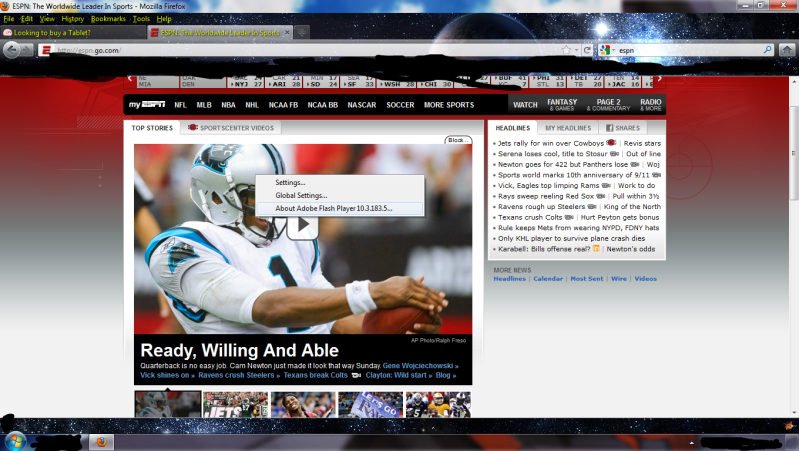
Task: Open NHL in the ESPN nav bar
Action: [x=252, y=105]
